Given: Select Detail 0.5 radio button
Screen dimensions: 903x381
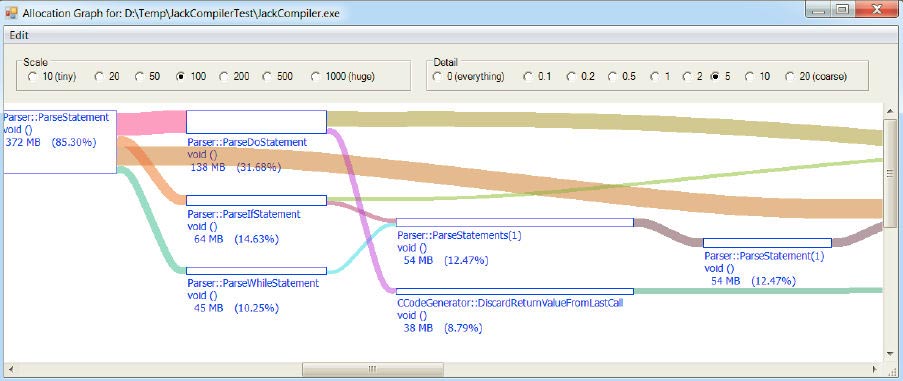Looking at the screenshot, I should pyautogui.click(x=613, y=77).
